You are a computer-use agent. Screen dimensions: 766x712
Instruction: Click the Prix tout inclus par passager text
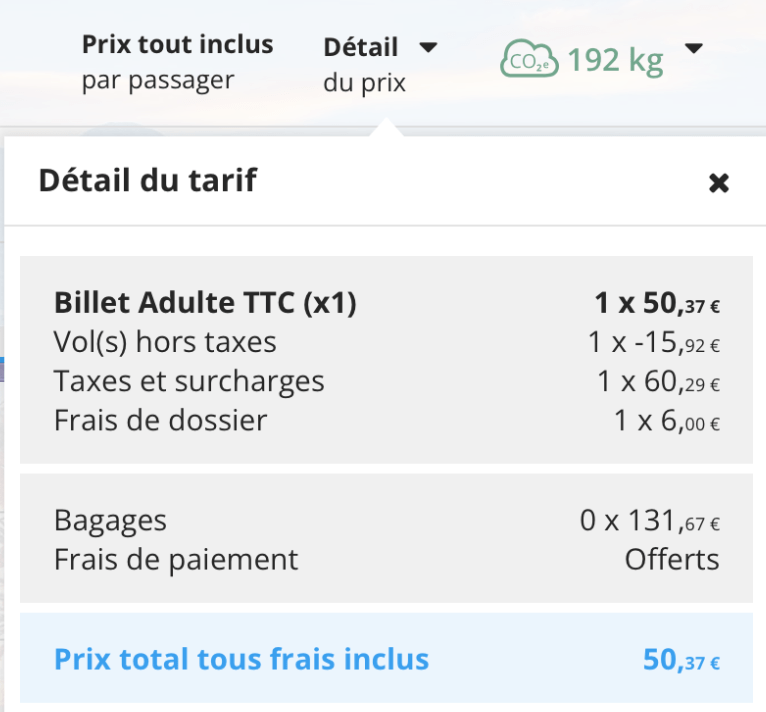point(177,62)
